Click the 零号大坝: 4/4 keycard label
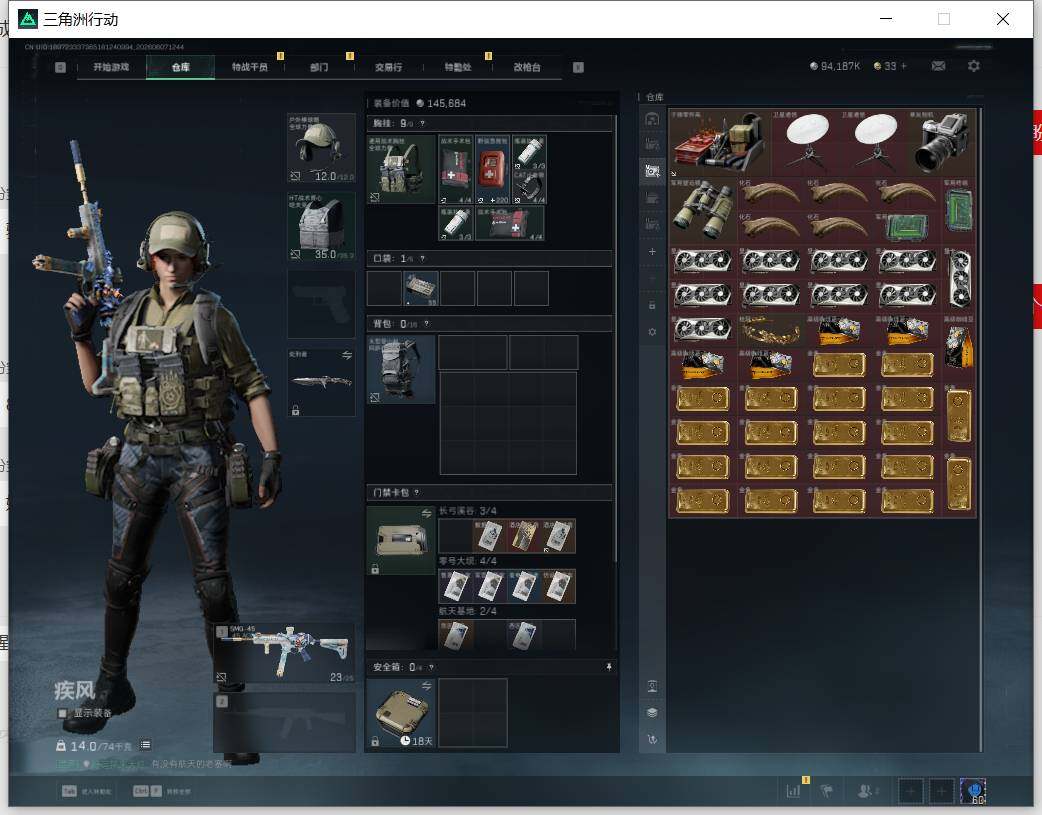 click(x=467, y=561)
